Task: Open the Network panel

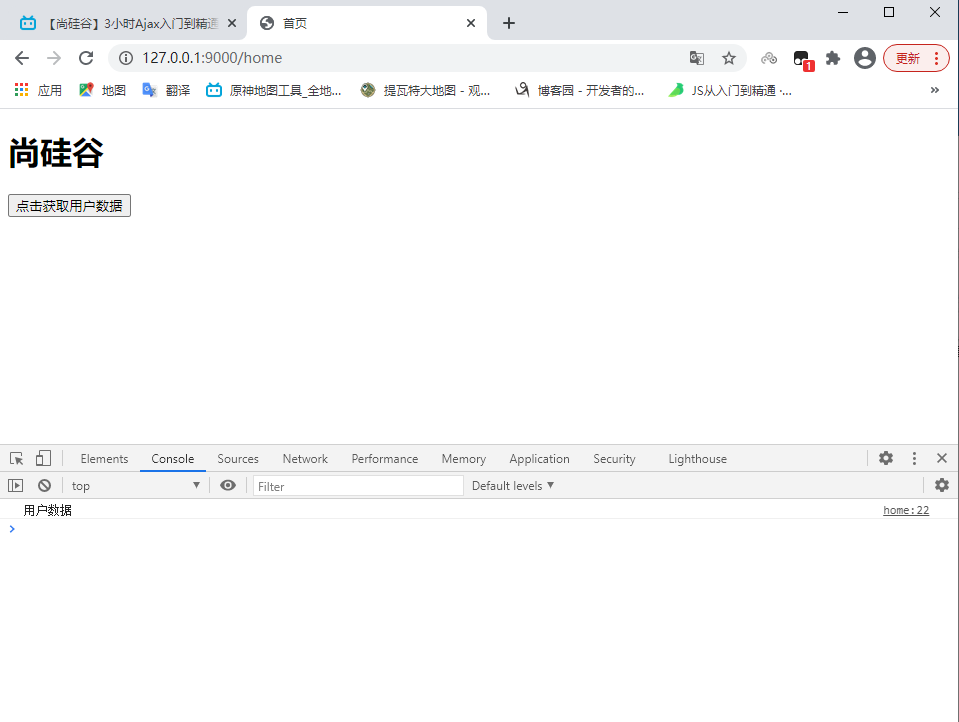Action: click(305, 459)
